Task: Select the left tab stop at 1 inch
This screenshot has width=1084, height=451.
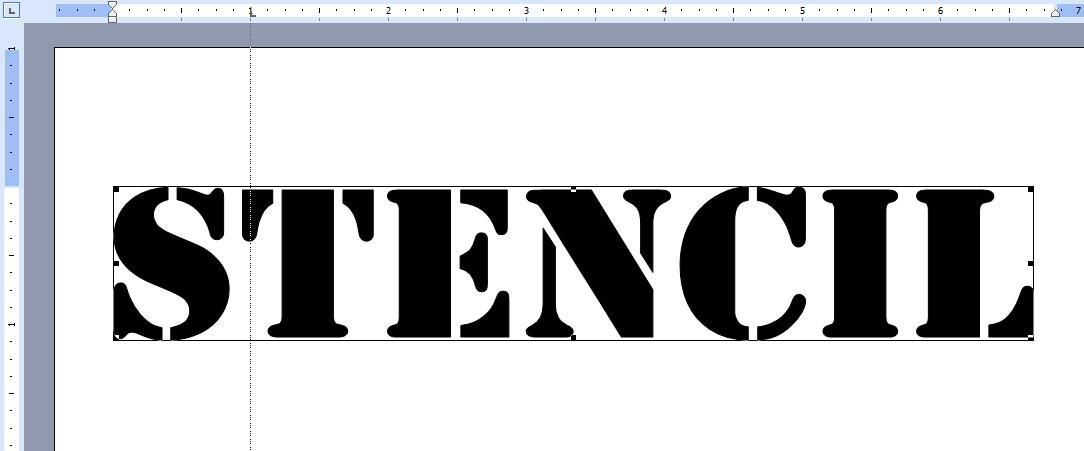Action: point(251,14)
